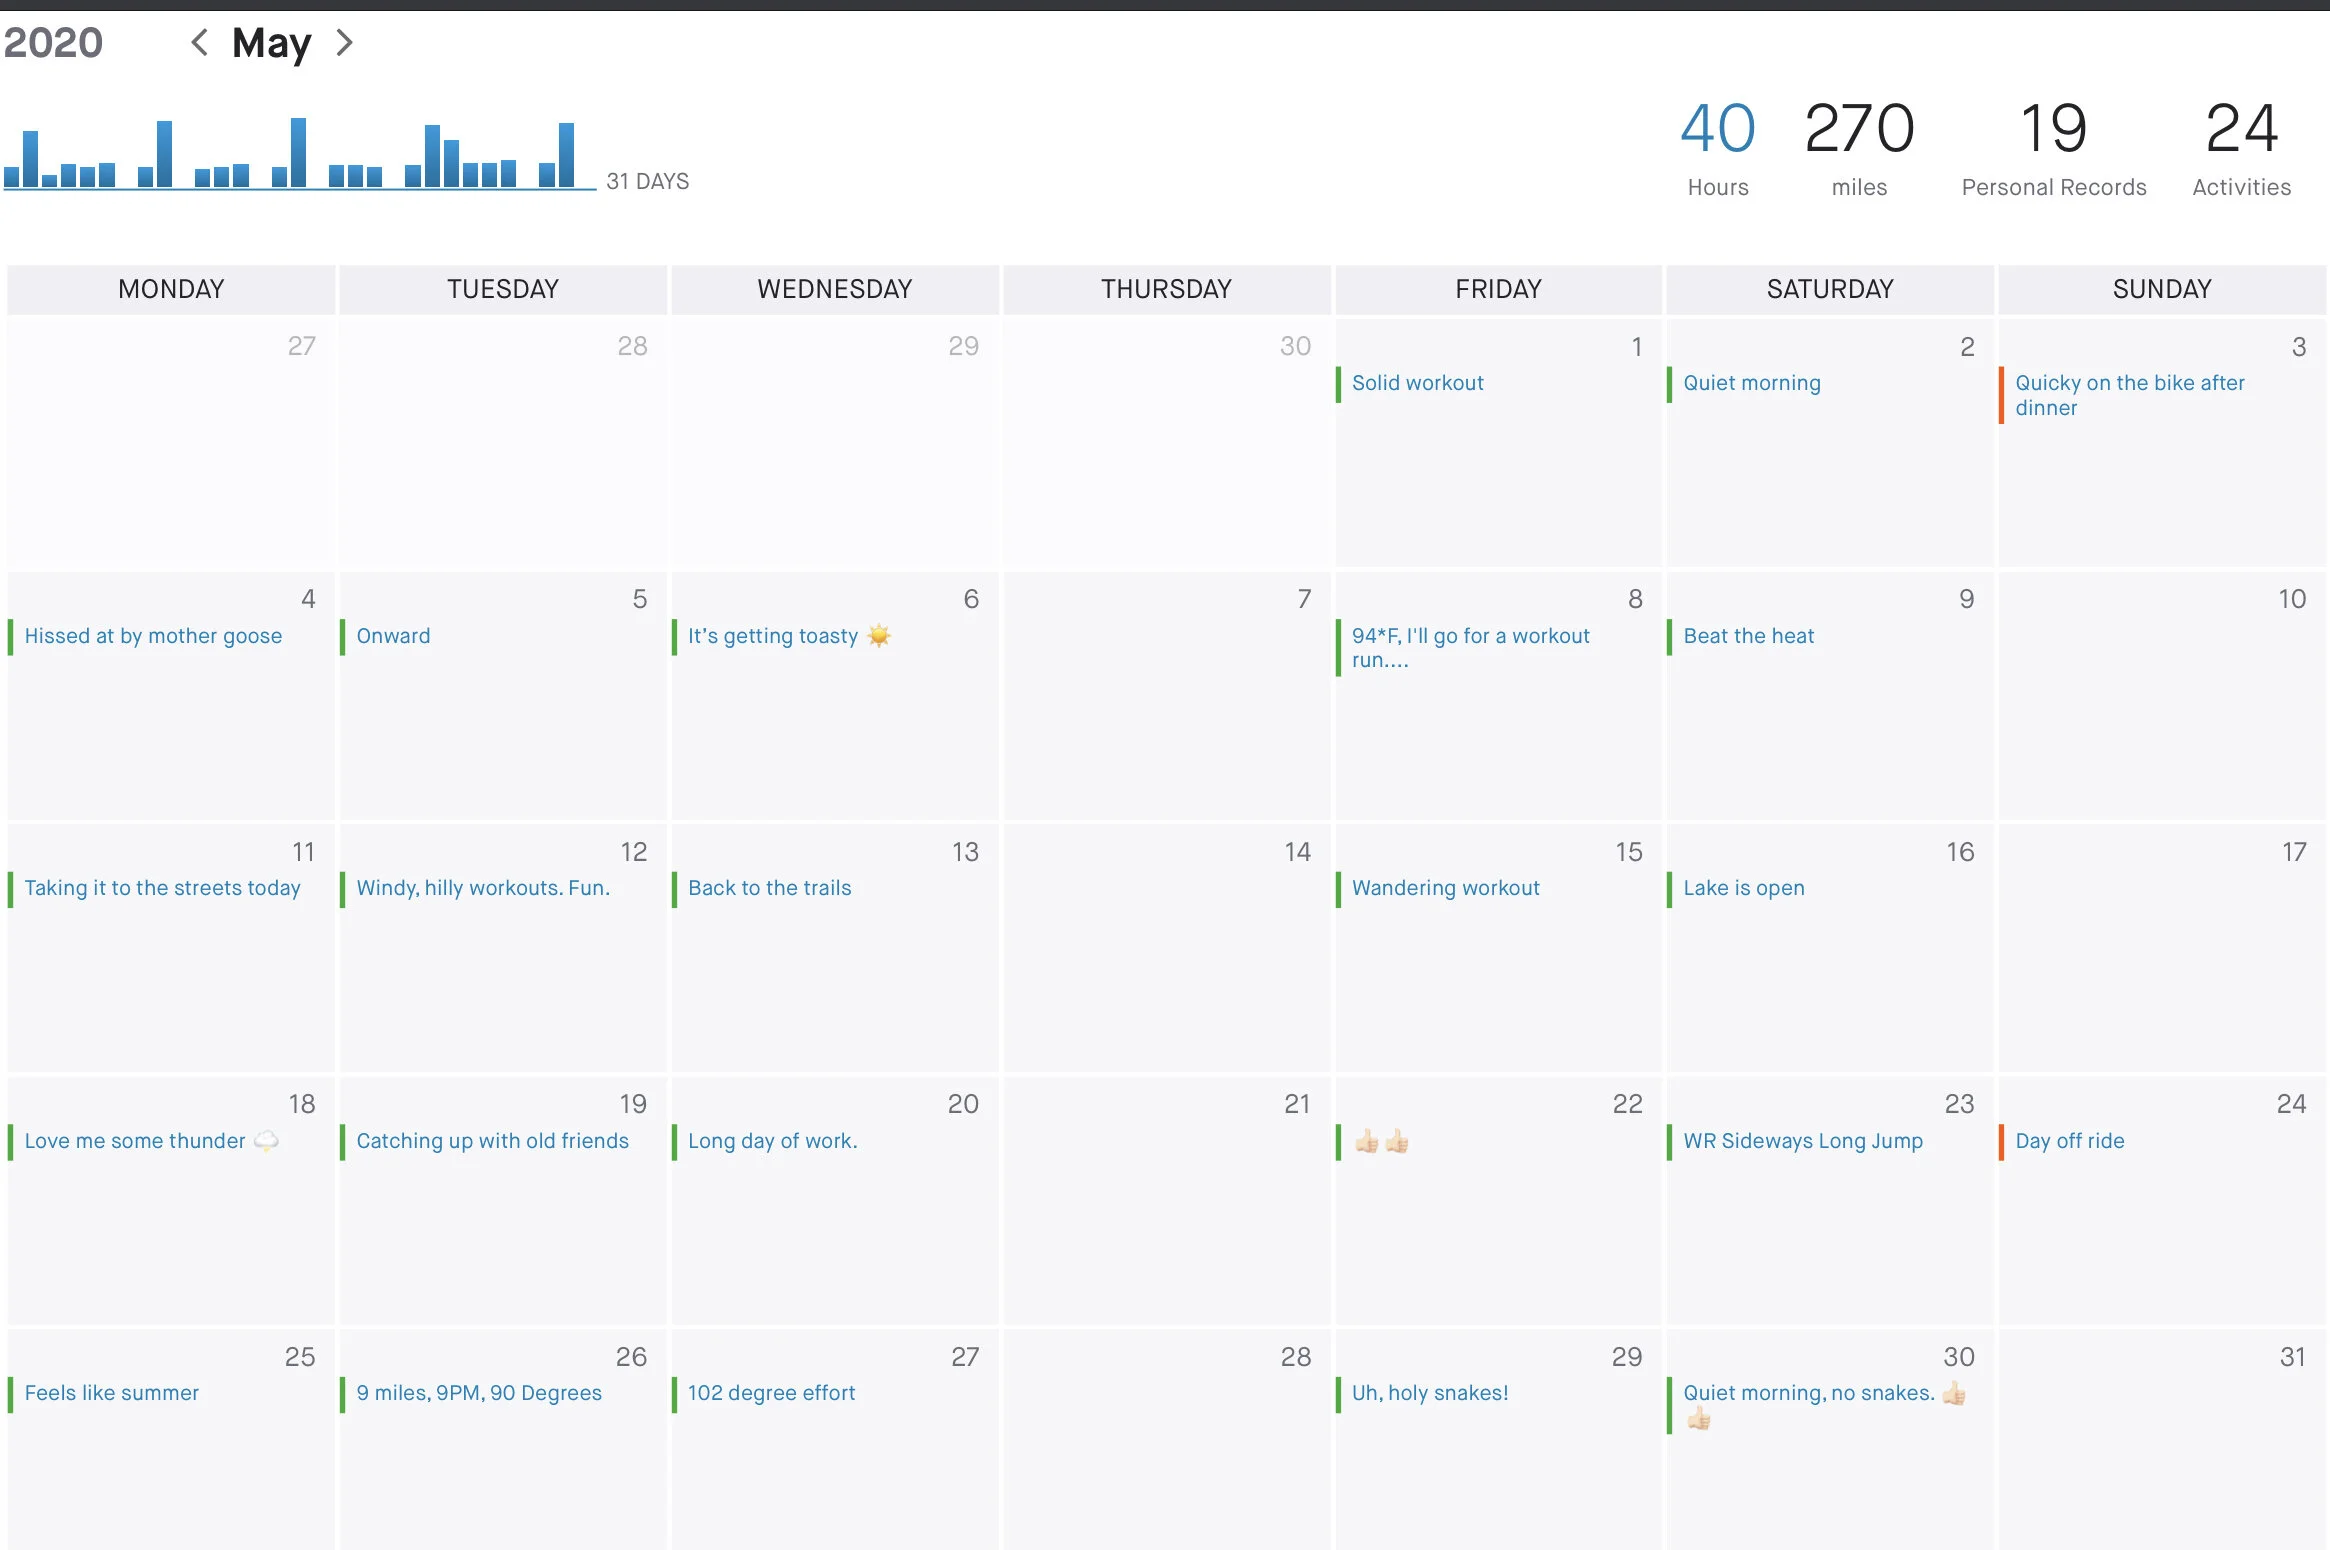Open 'Quicky on the bike after dinner'
The width and height of the screenshot is (2330, 1550).
pyautogui.click(x=2129, y=395)
